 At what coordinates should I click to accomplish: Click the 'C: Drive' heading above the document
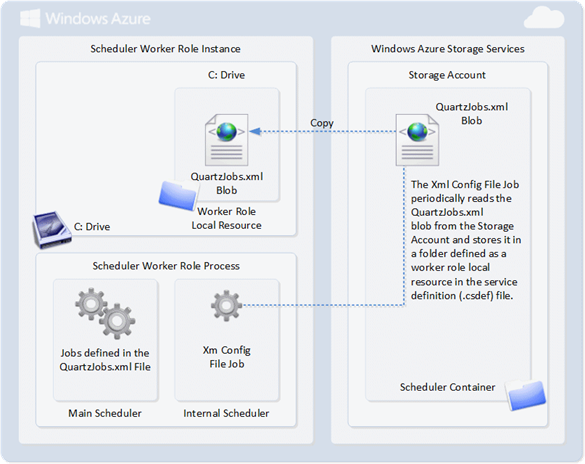226,75
